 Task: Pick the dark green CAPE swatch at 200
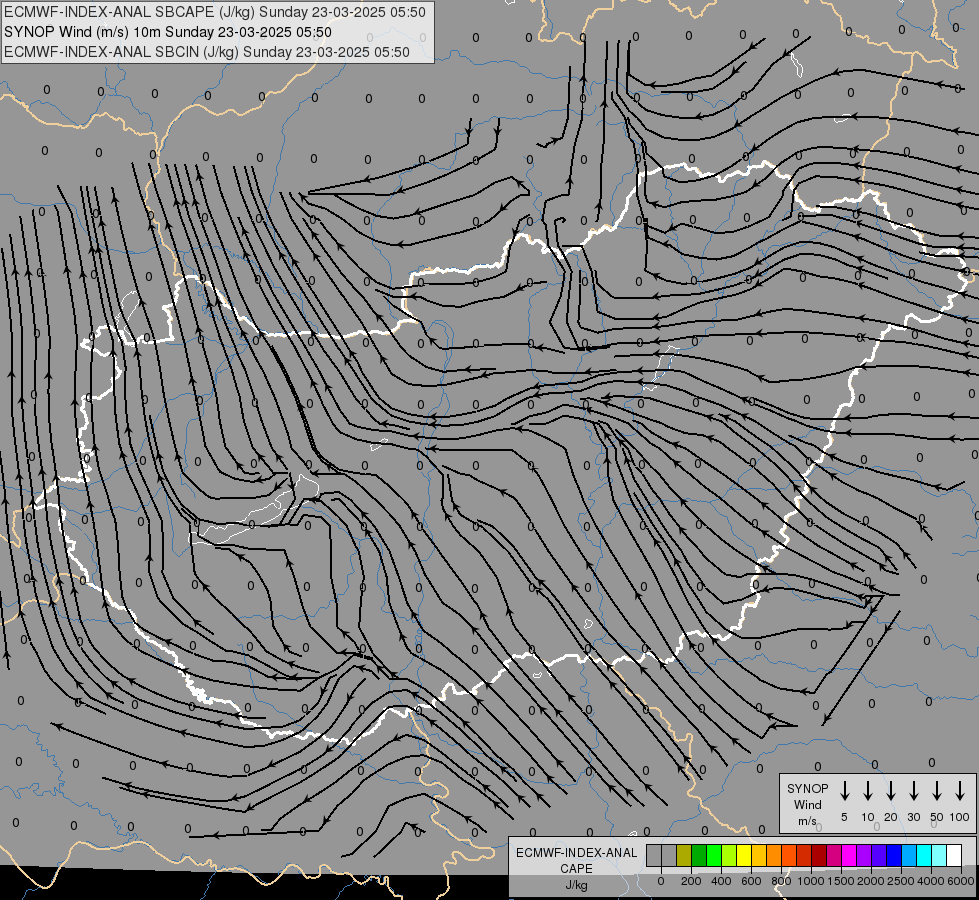[699, 855]
